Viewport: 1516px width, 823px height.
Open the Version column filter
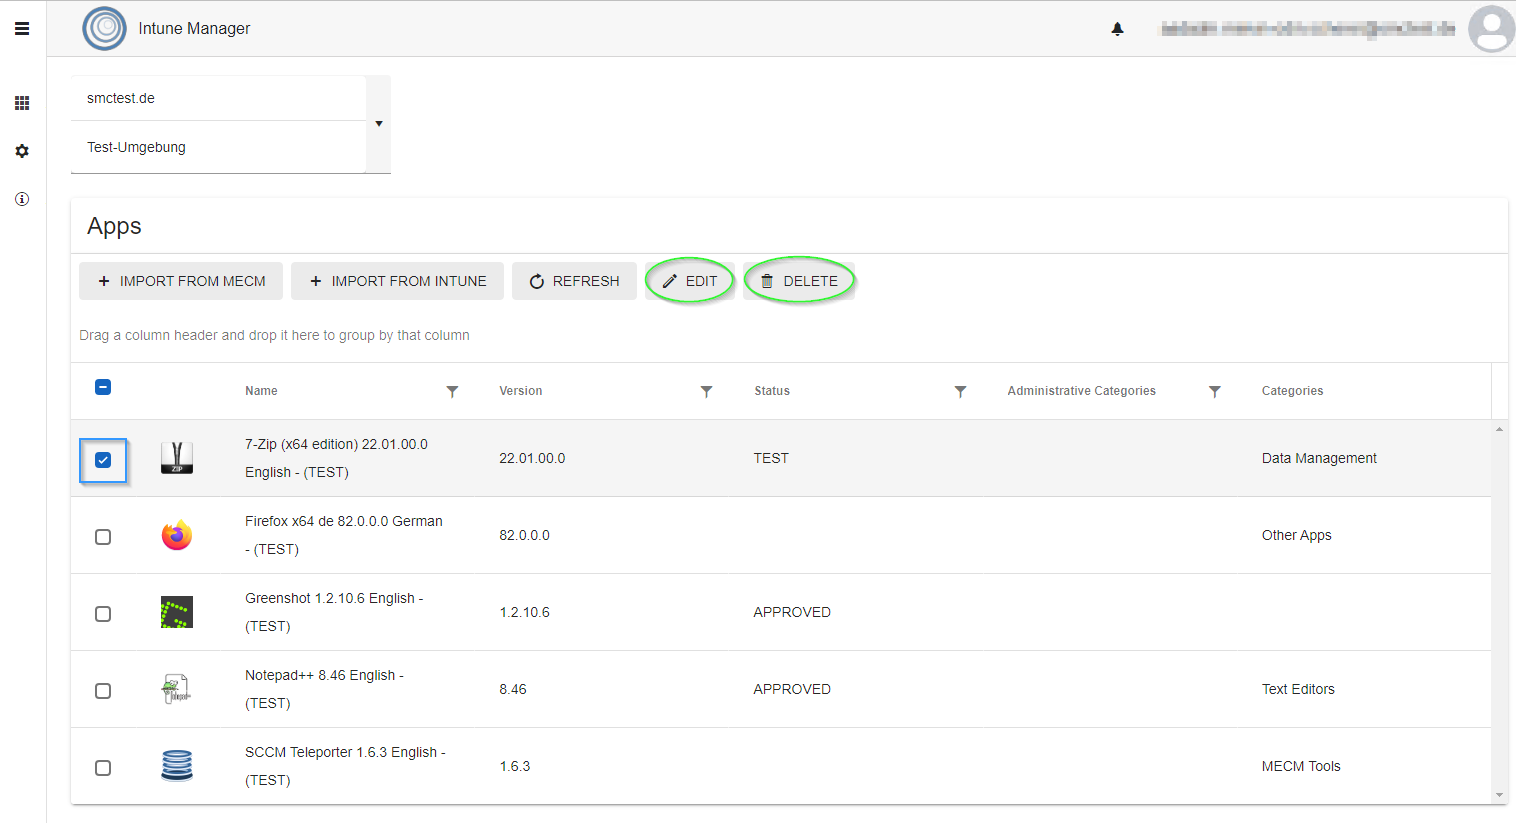[706, 391]
